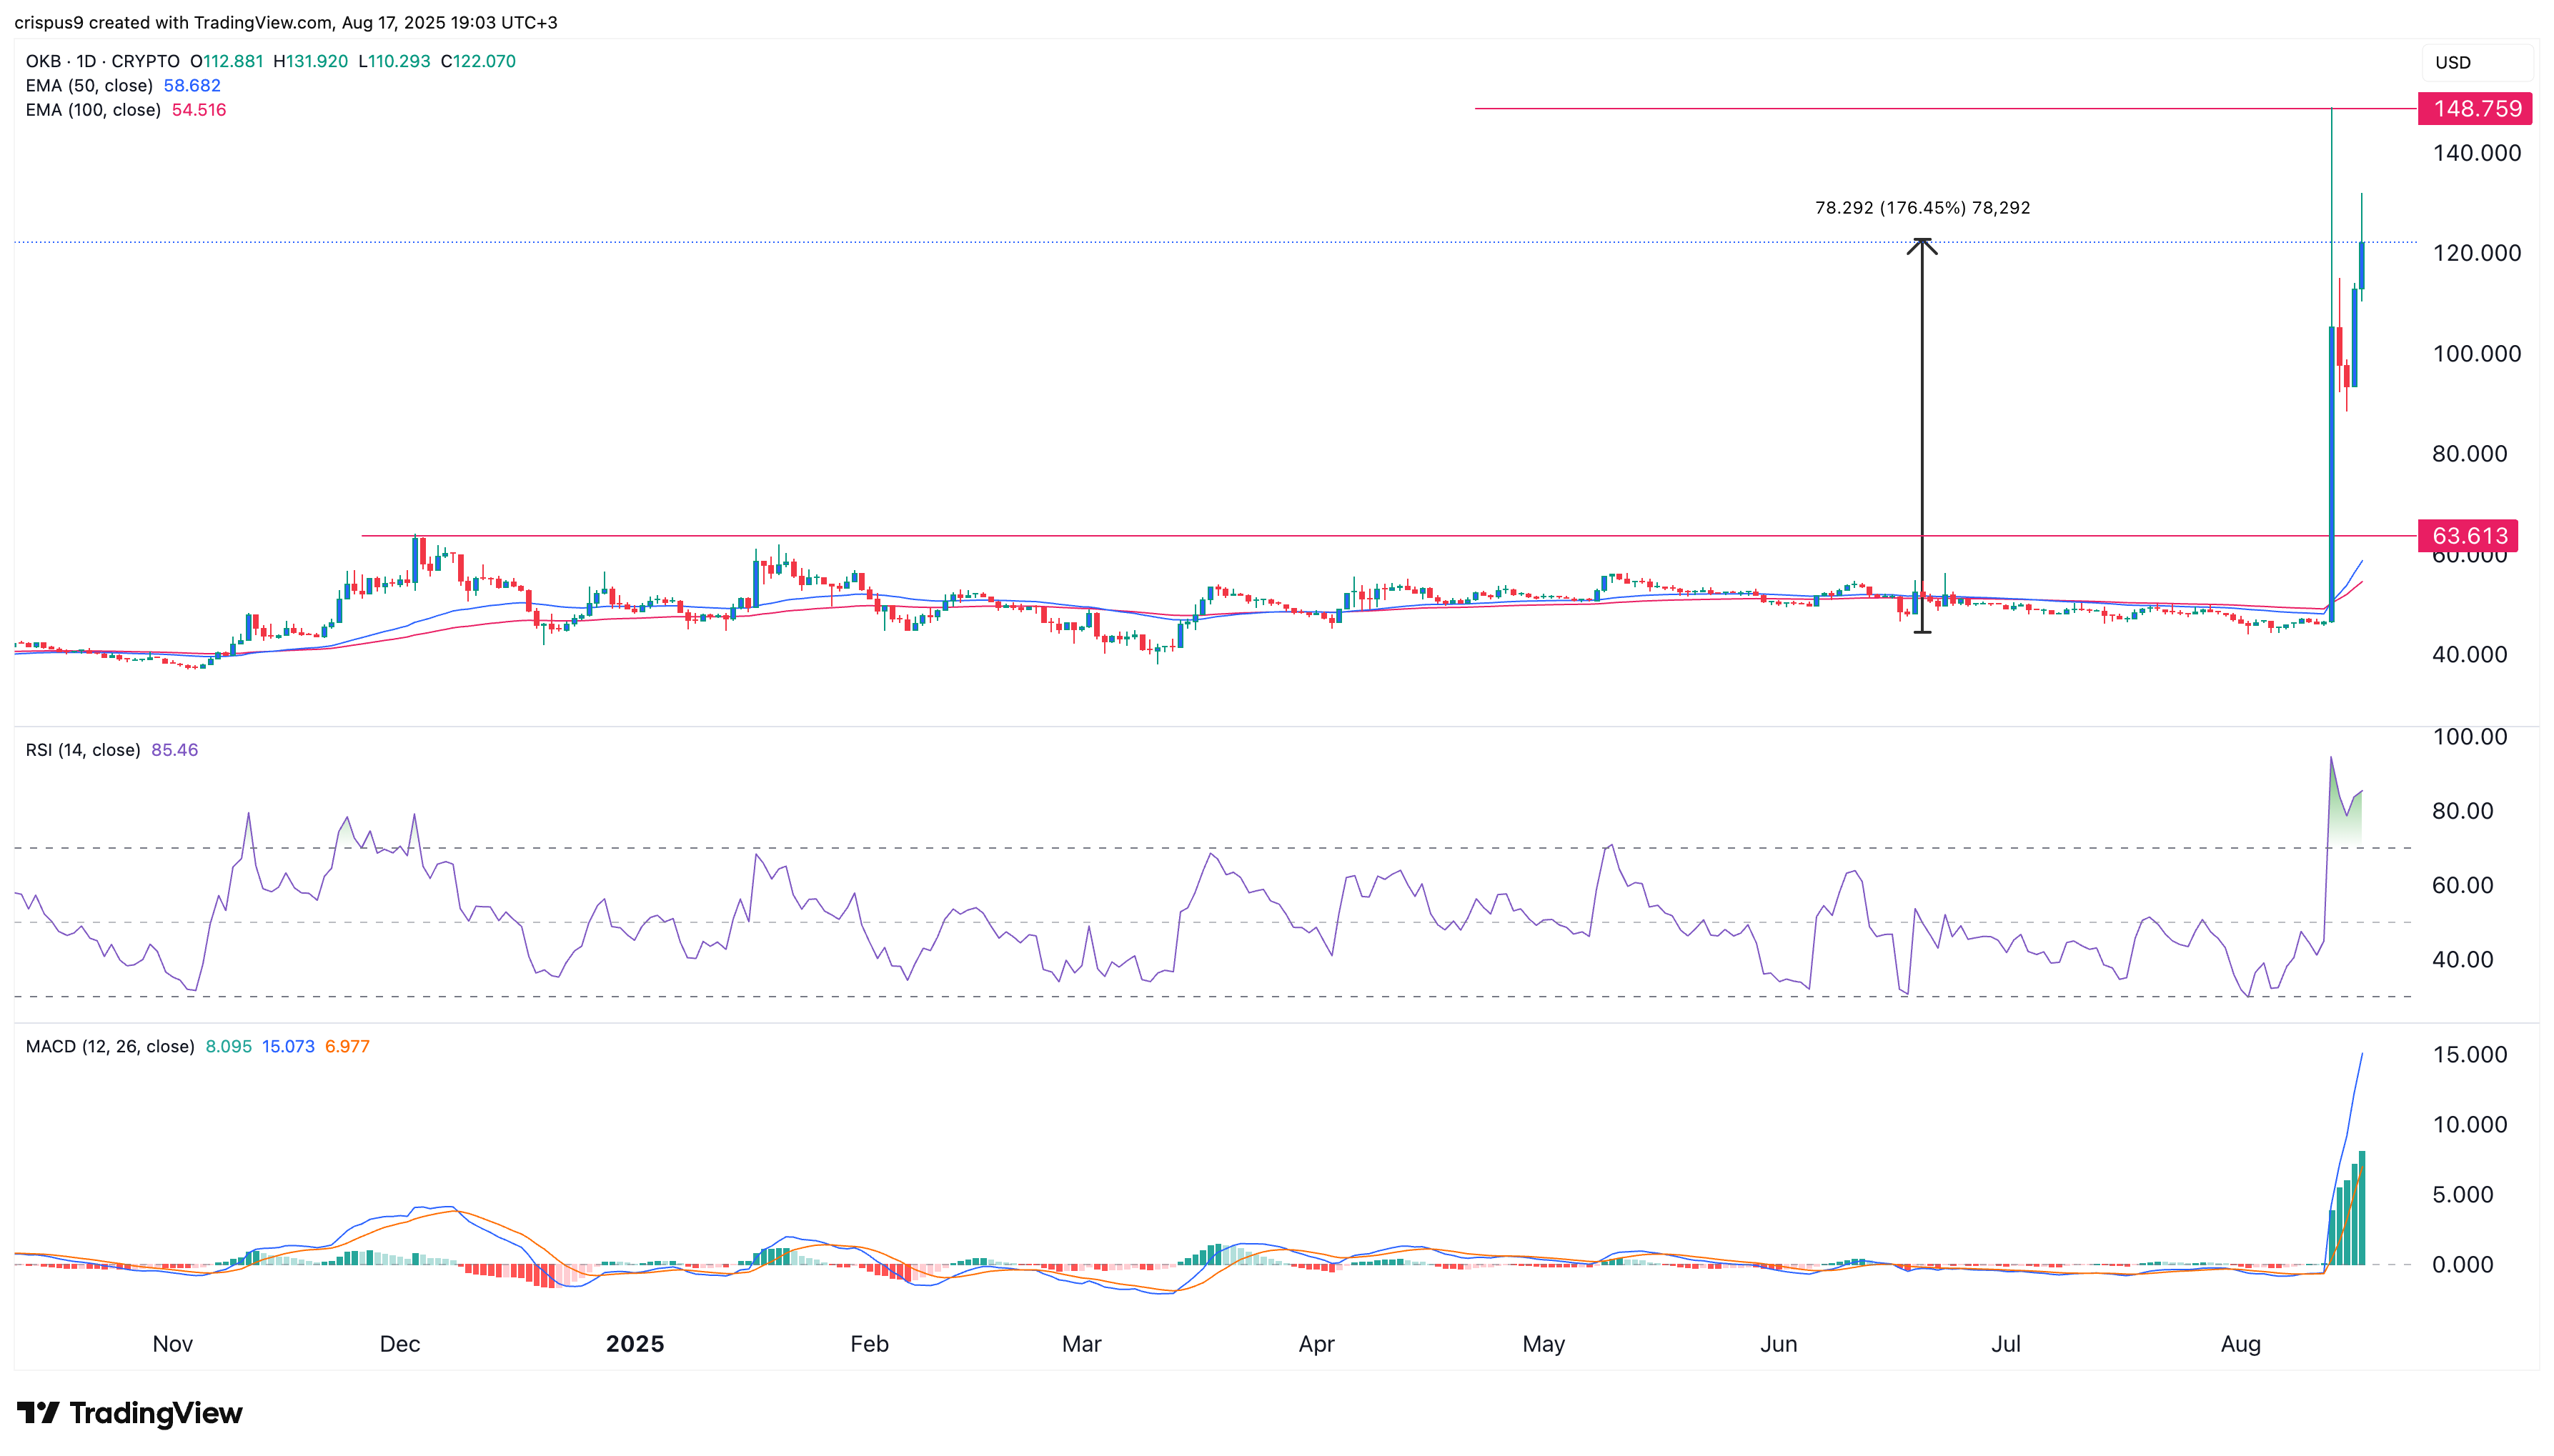Screen dimensions: 2554x1456
Task: Click the Nov label on time axis
Action: (172, 1344)
